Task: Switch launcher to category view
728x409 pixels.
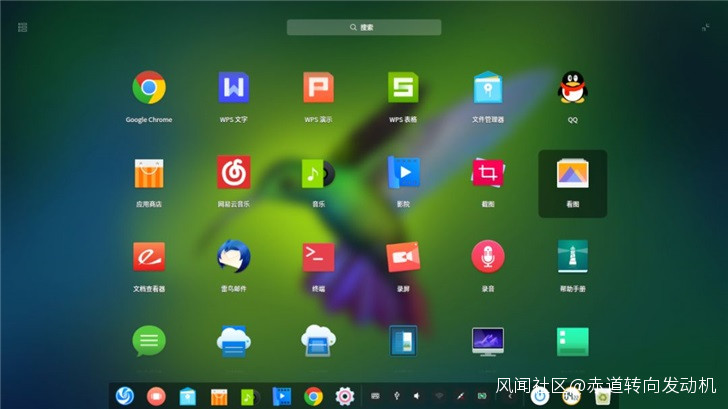Action: click(x=22, y=27)
